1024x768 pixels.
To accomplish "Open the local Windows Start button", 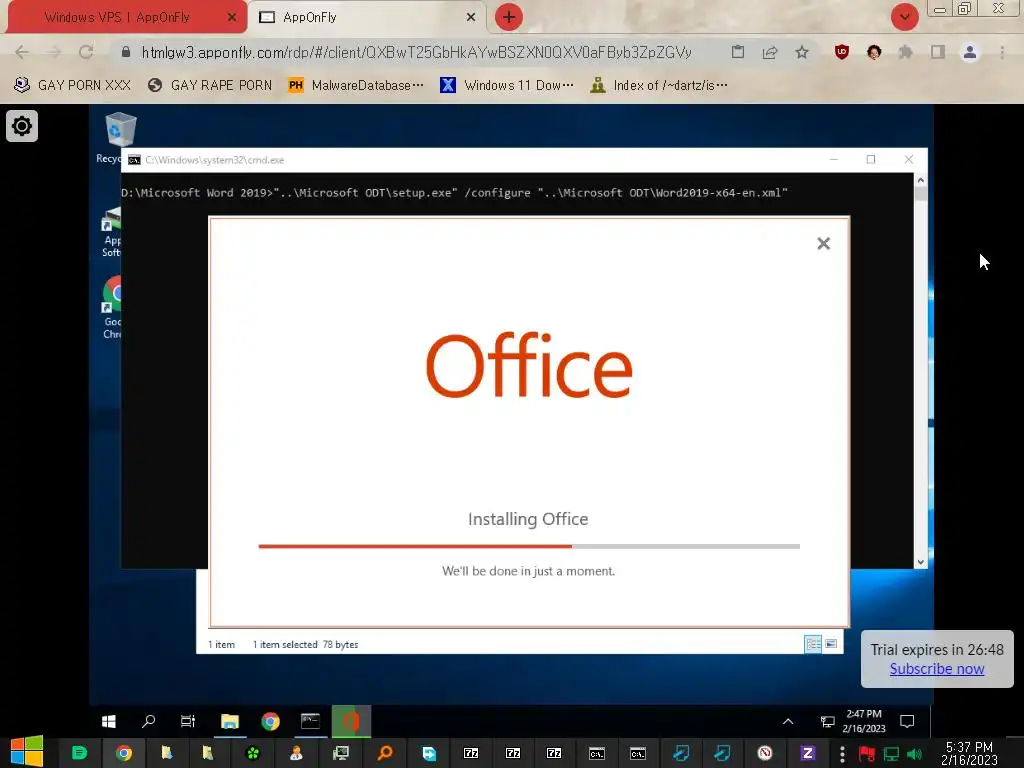I will click(27, 752).
